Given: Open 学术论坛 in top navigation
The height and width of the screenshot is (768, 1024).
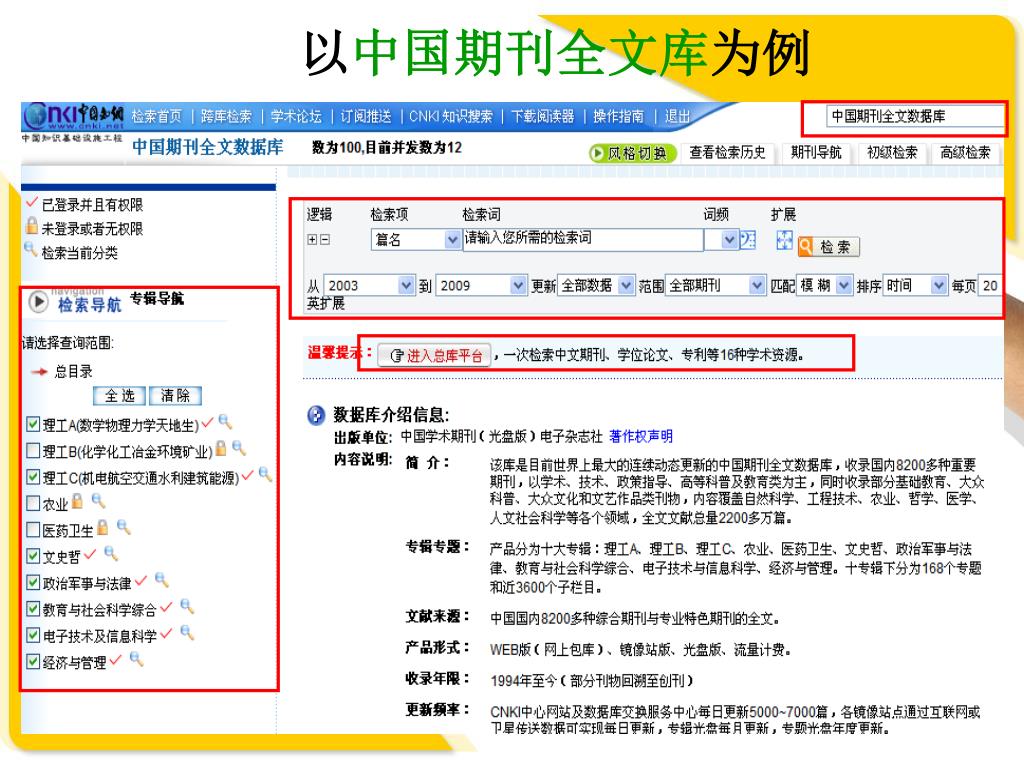Looking at the screenshot, I should (x=296, y=116).
